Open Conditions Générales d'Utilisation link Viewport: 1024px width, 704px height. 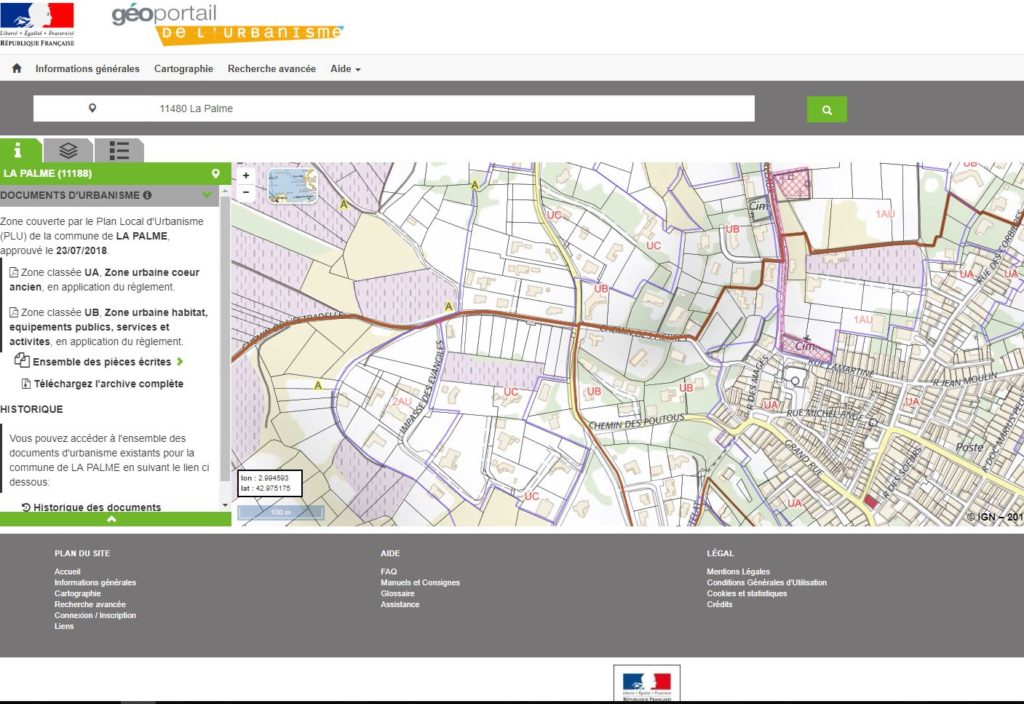(767, 583)
